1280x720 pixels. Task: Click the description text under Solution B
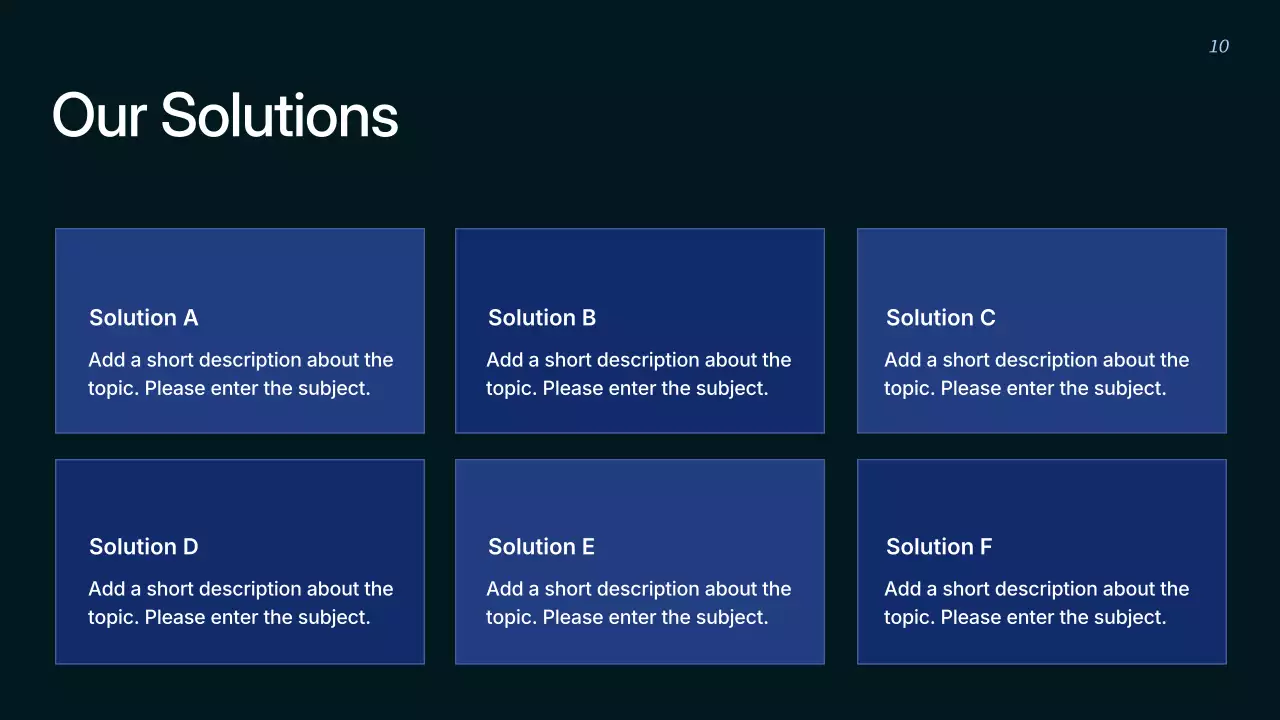click(x=638, y=374)
